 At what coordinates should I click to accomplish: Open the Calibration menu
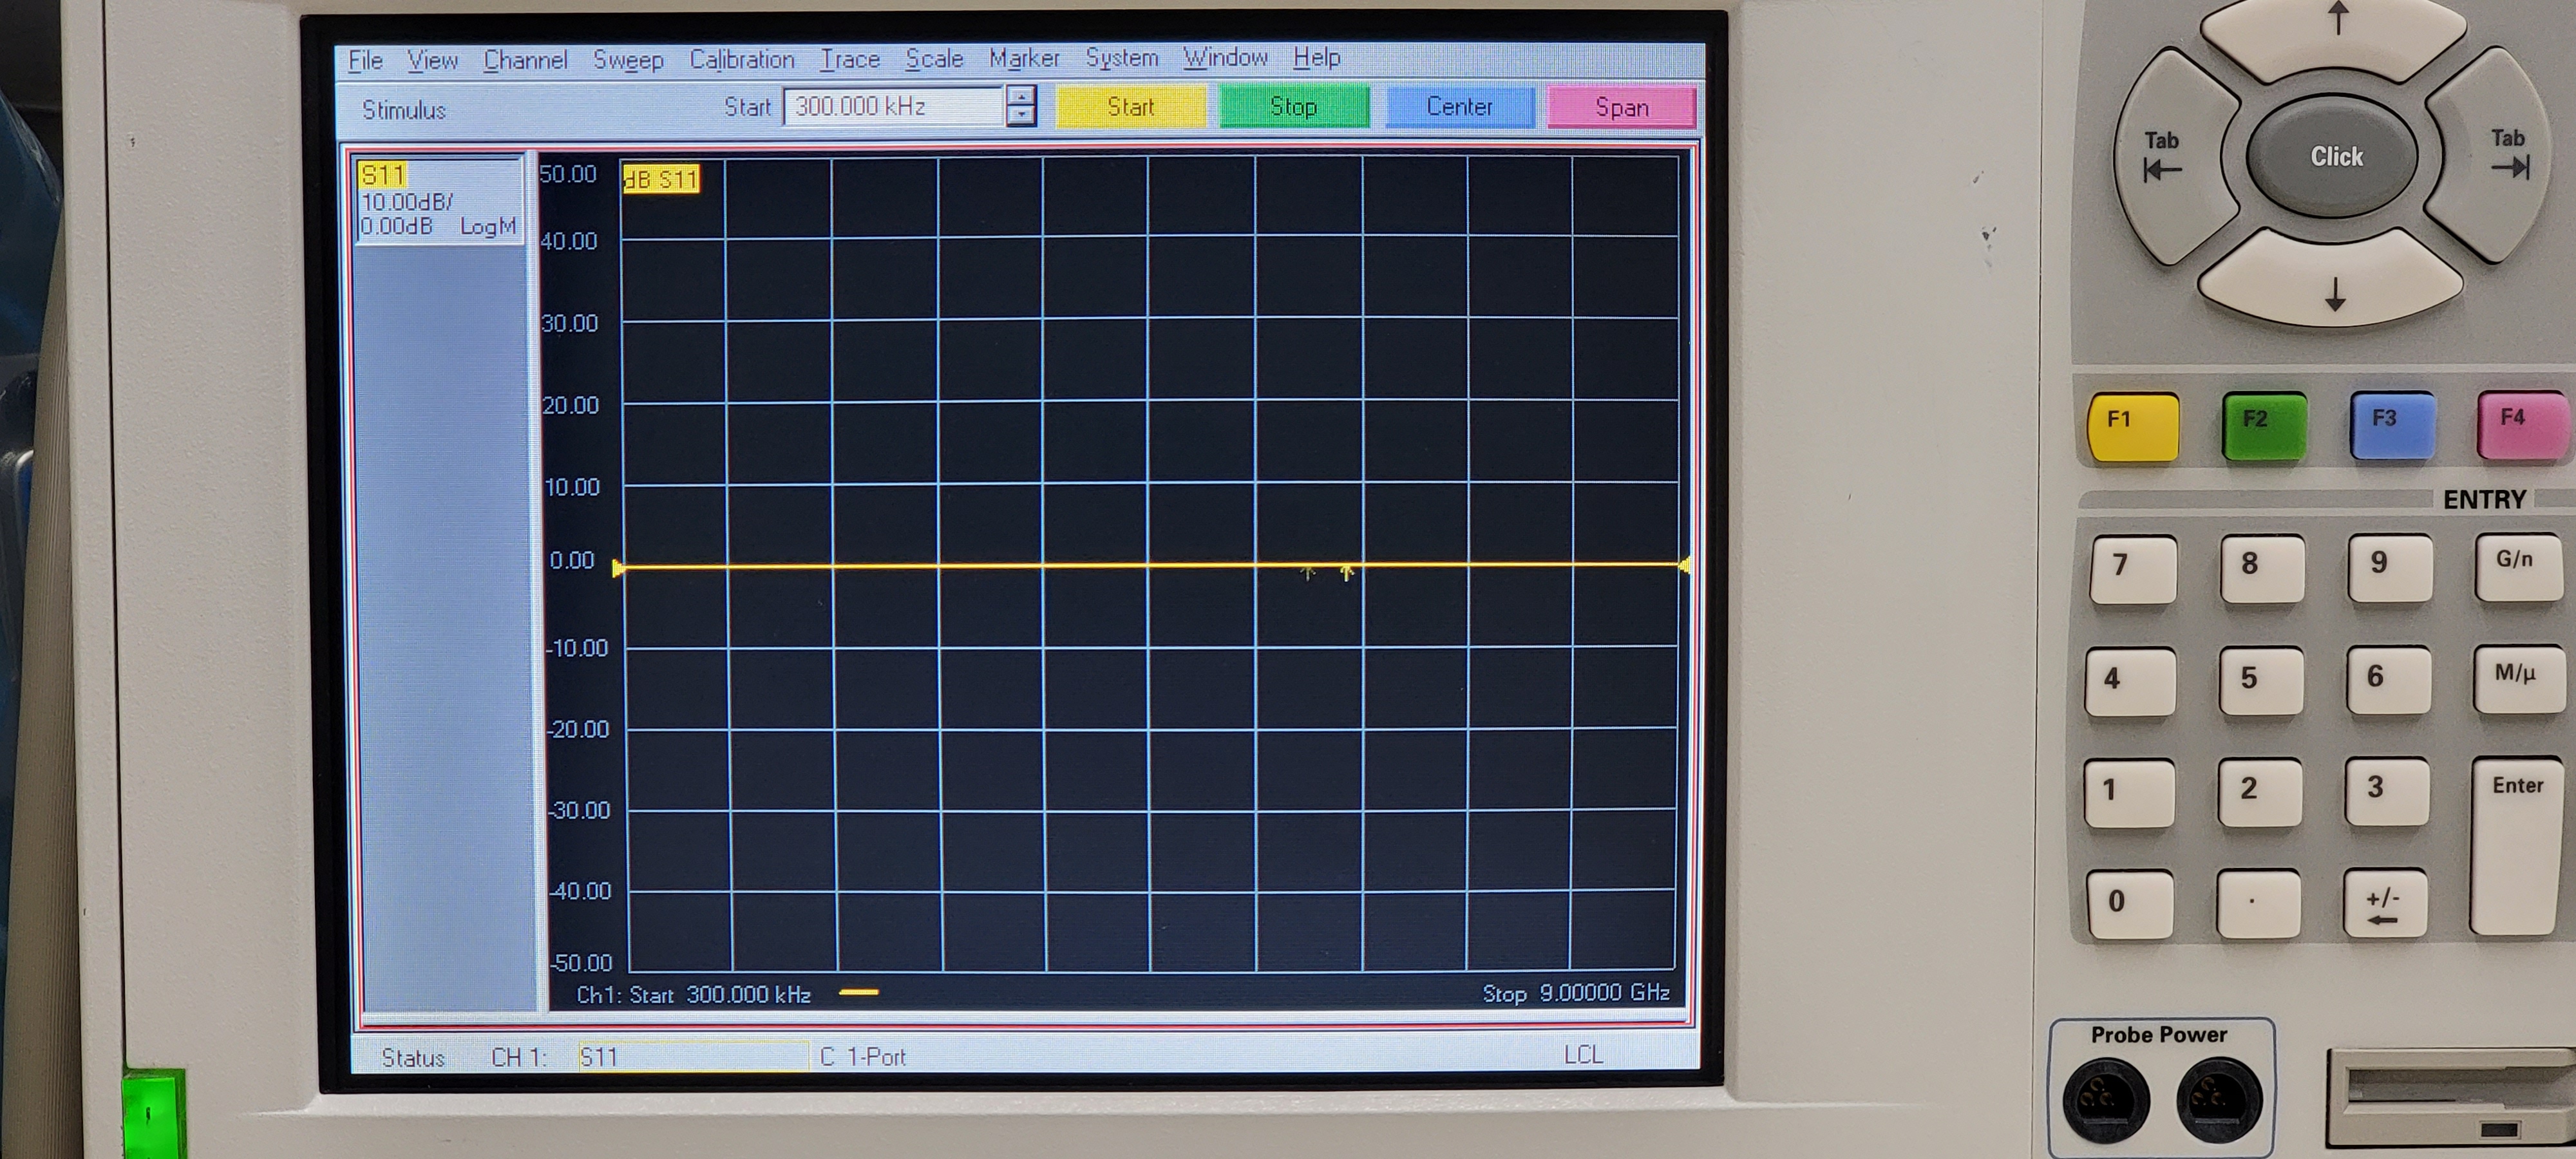(x=741, y=59)
